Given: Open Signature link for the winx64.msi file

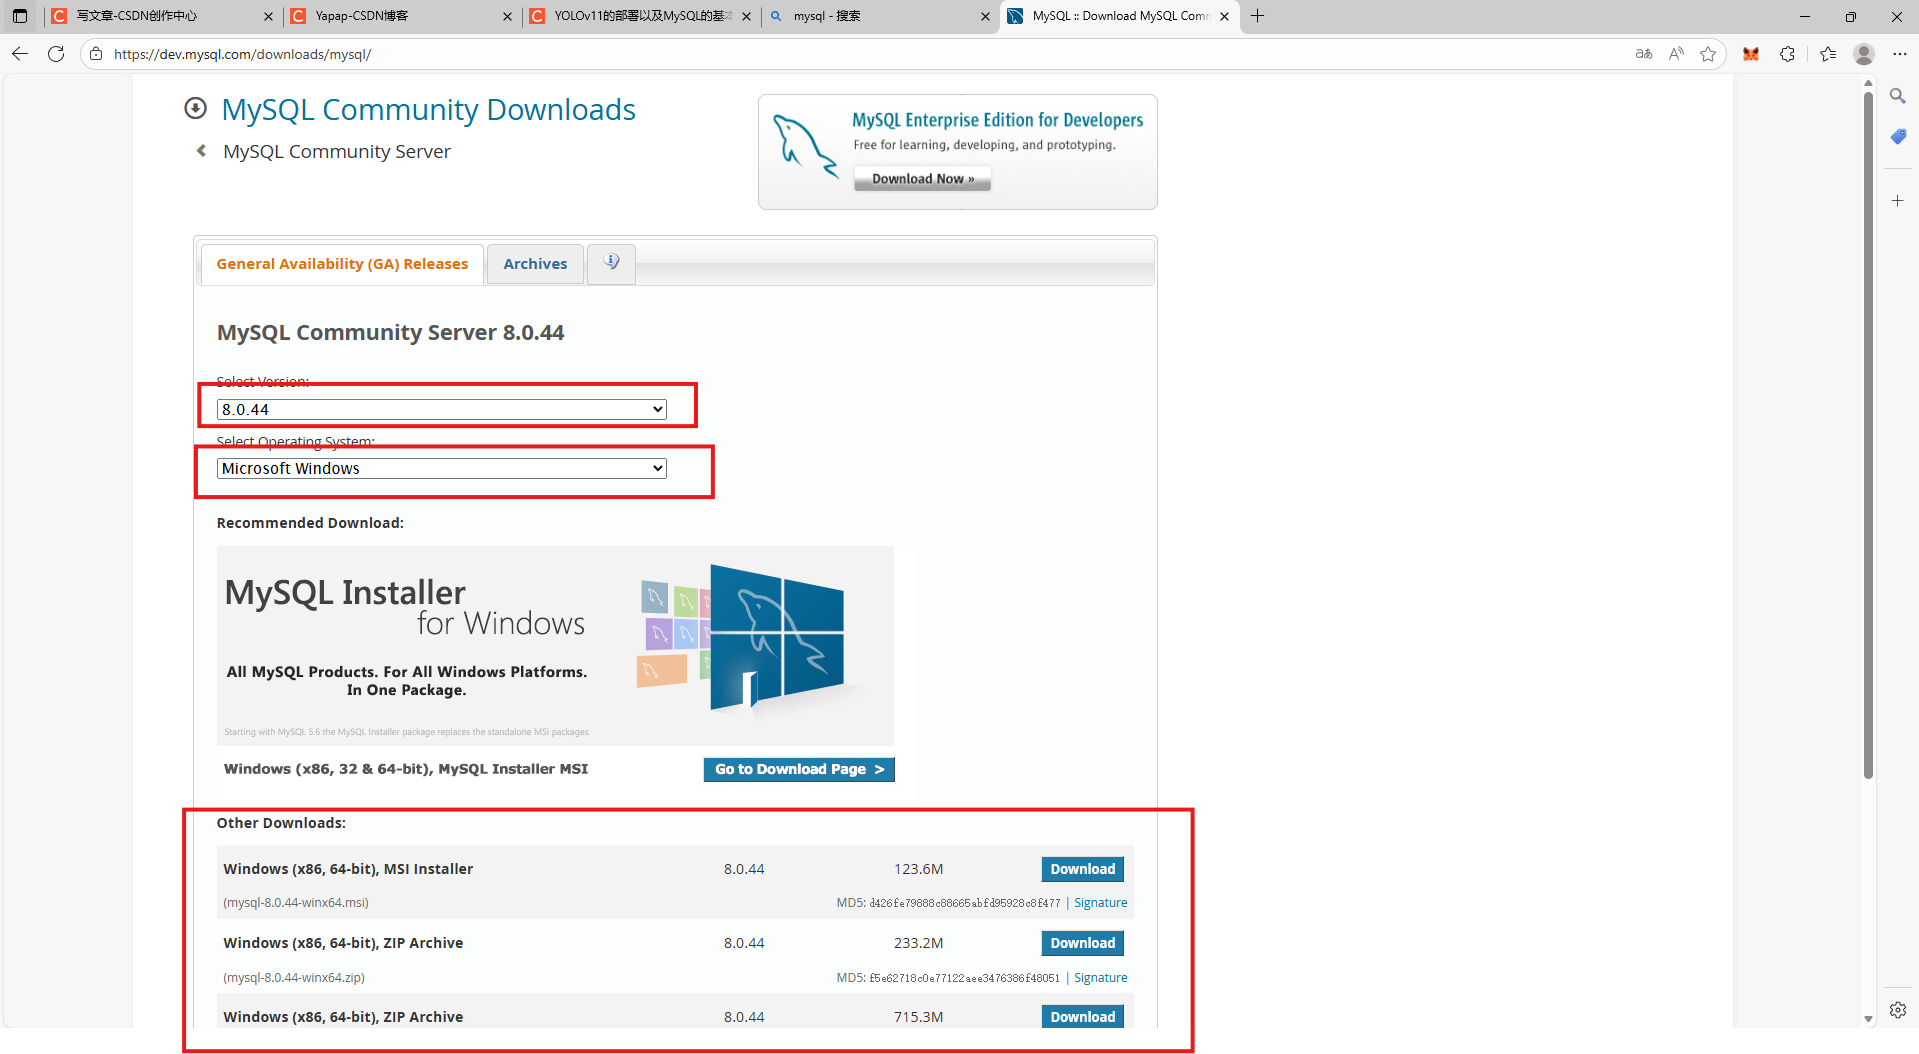Looking at the screenshot, I should 1100,903.
